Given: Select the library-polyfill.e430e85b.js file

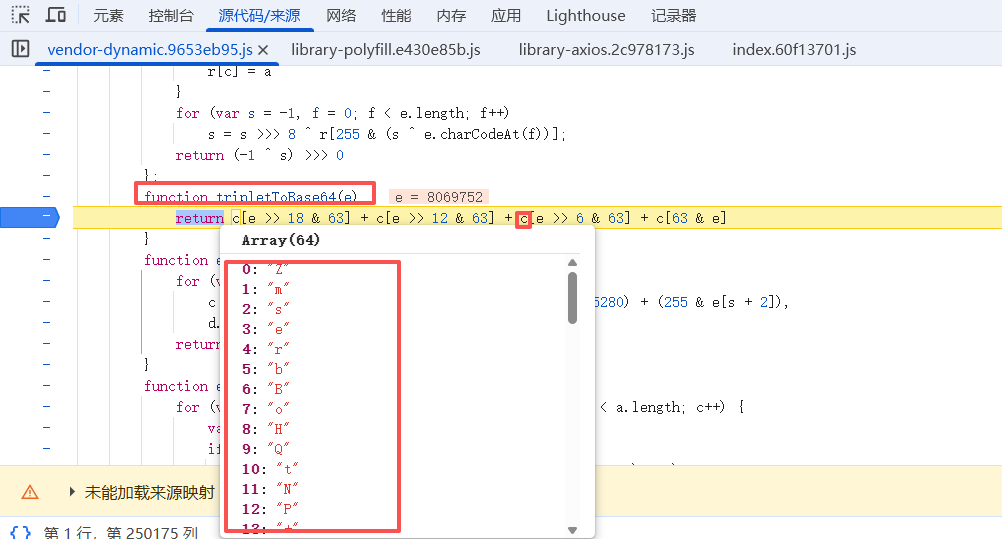Looking at the screenshot, I should click(386, 50).
